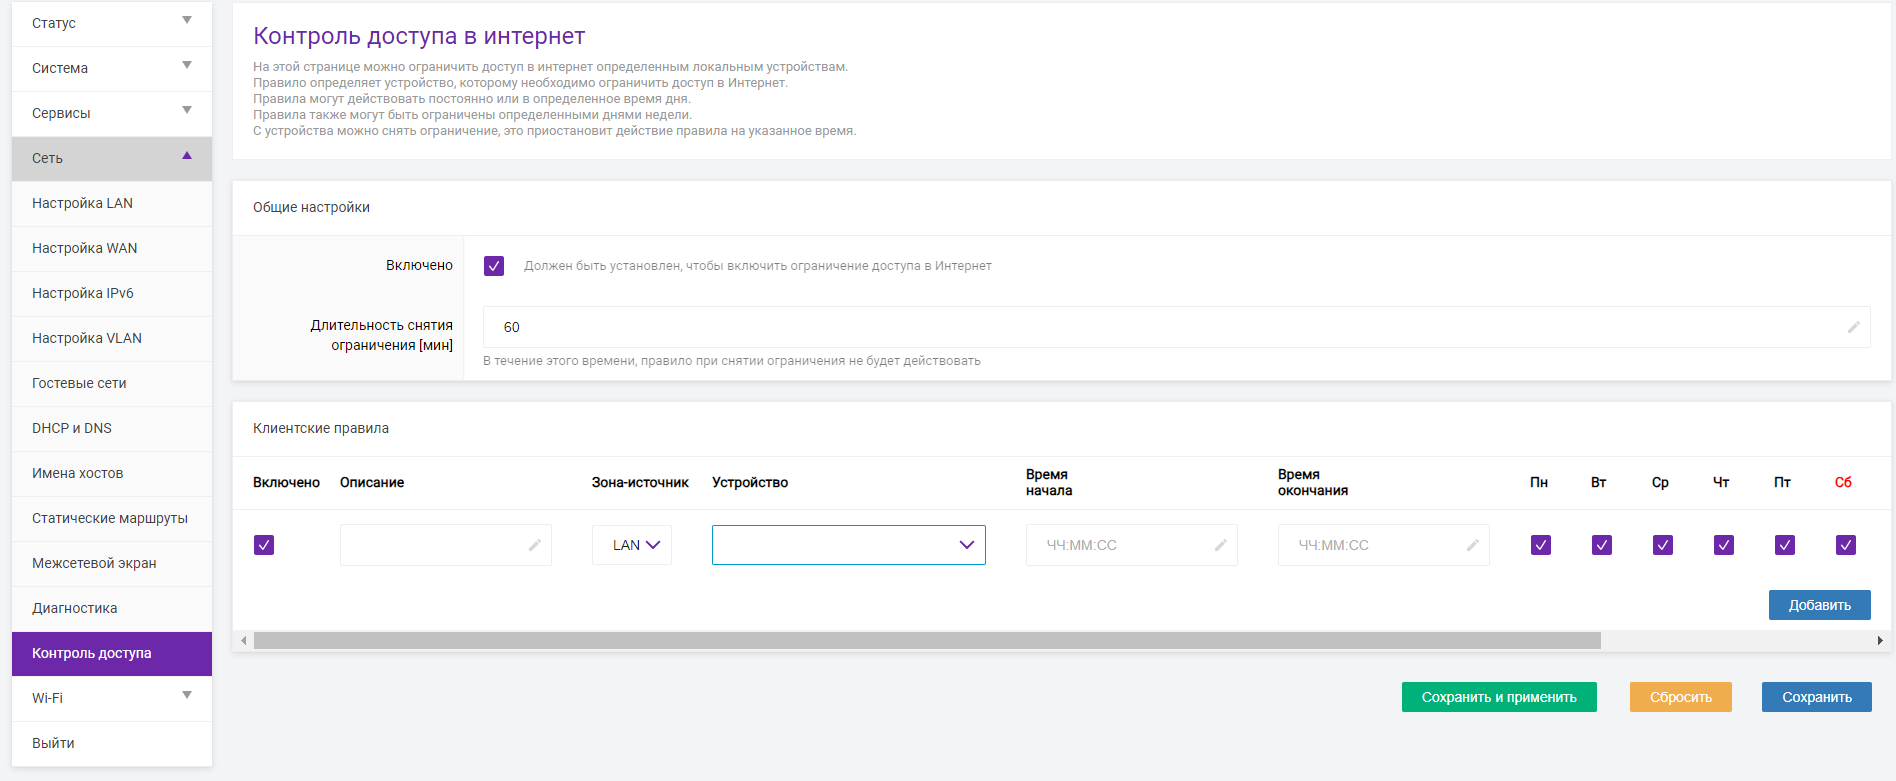Screen dimensions: 1896x781
Task: Uncheck the Сб day checkbox
Action: (x=1846, y=545)
